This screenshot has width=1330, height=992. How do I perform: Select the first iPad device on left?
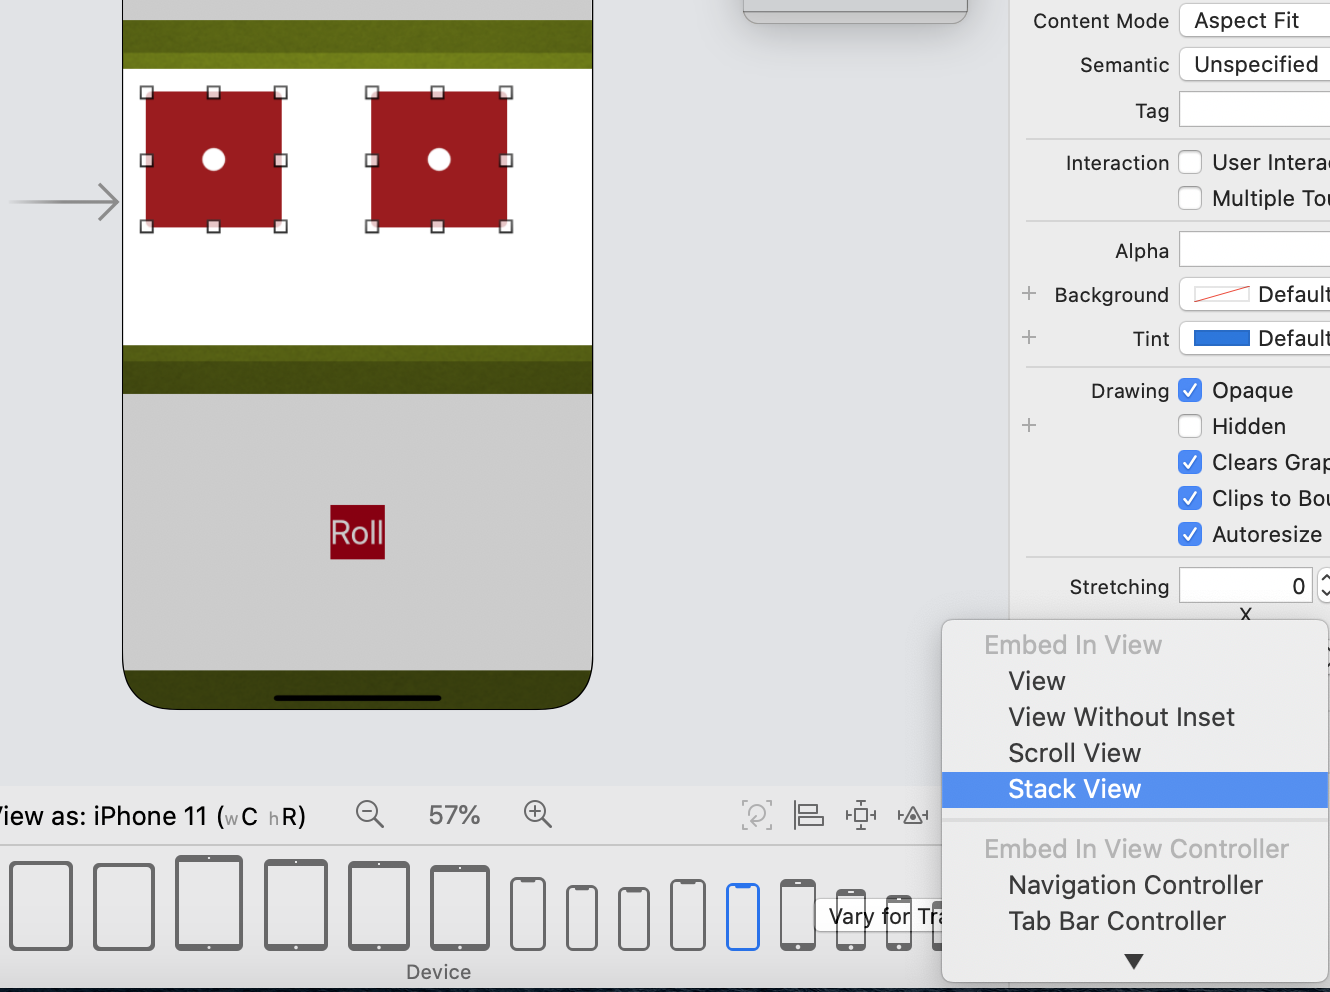click(x=41, y=905)
